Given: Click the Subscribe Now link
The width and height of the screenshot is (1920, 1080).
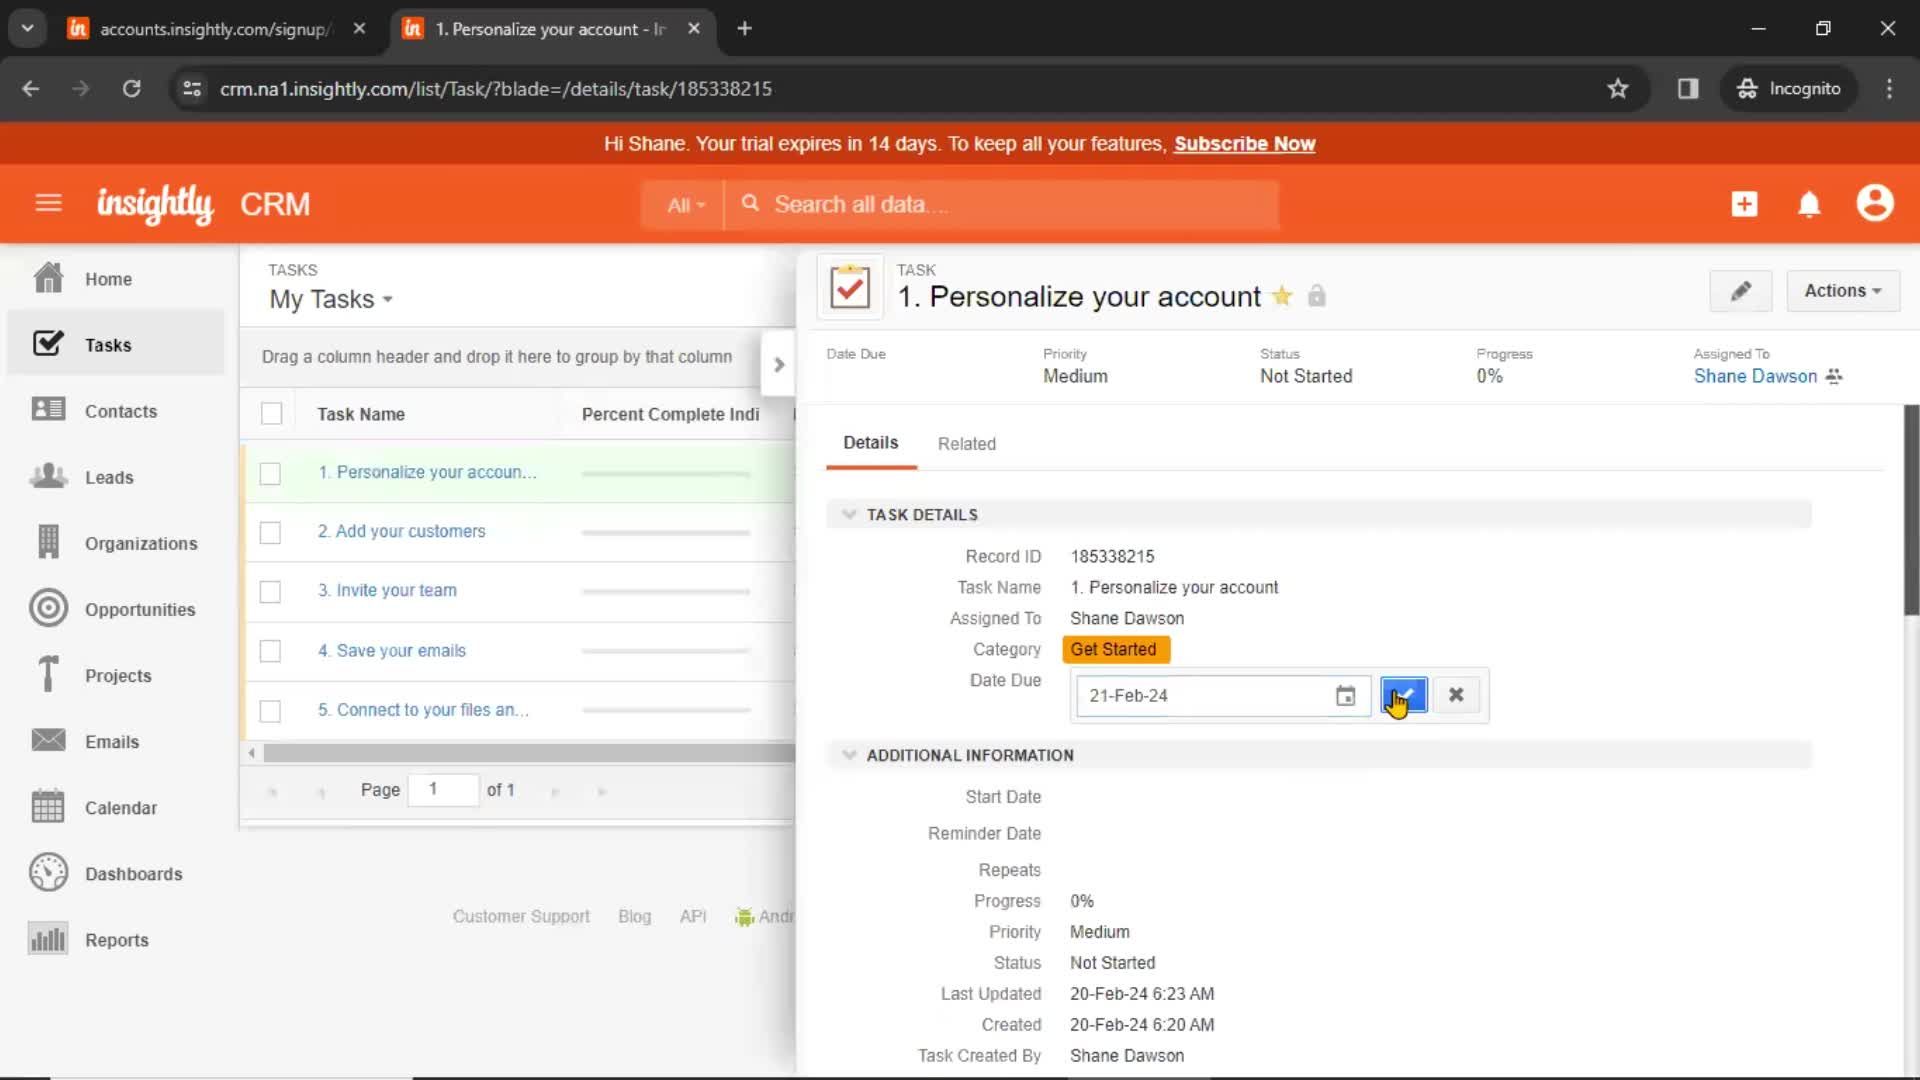Looking at the screenshot, I should point(1244,144).
